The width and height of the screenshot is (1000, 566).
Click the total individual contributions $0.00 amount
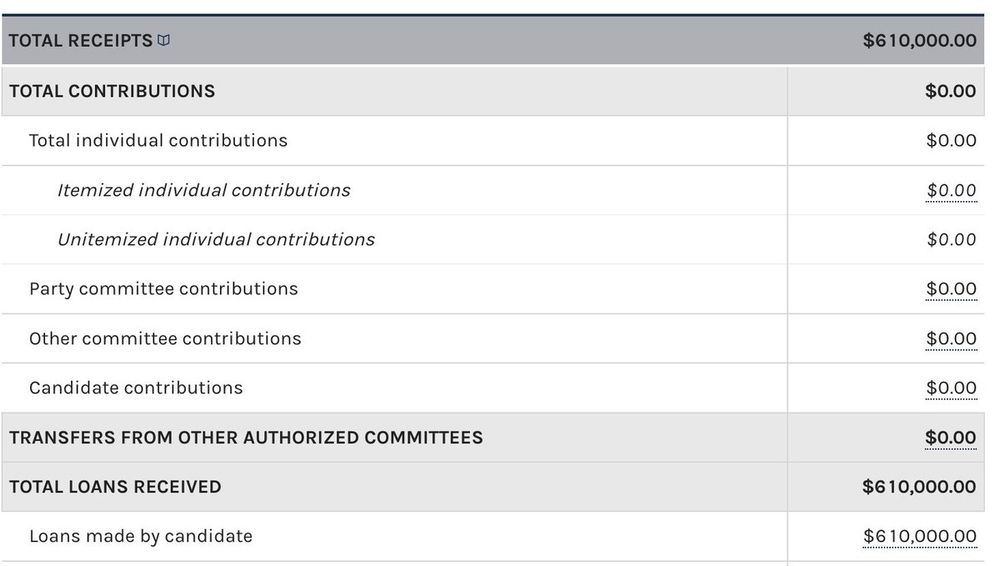click(x=951, y=140)
